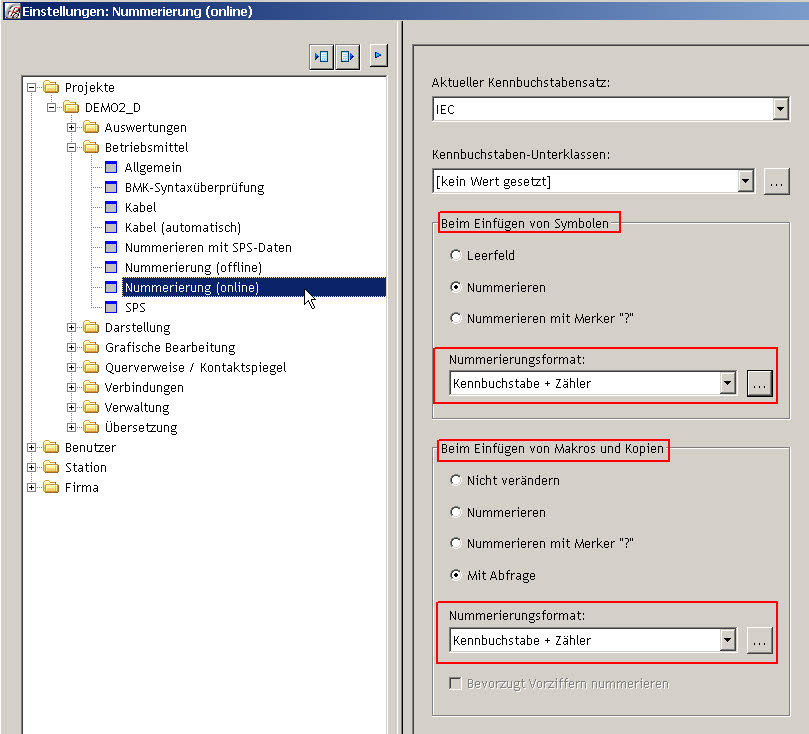Click ellipsis button beside symbols Nummerierungsformat

point(759,383)
